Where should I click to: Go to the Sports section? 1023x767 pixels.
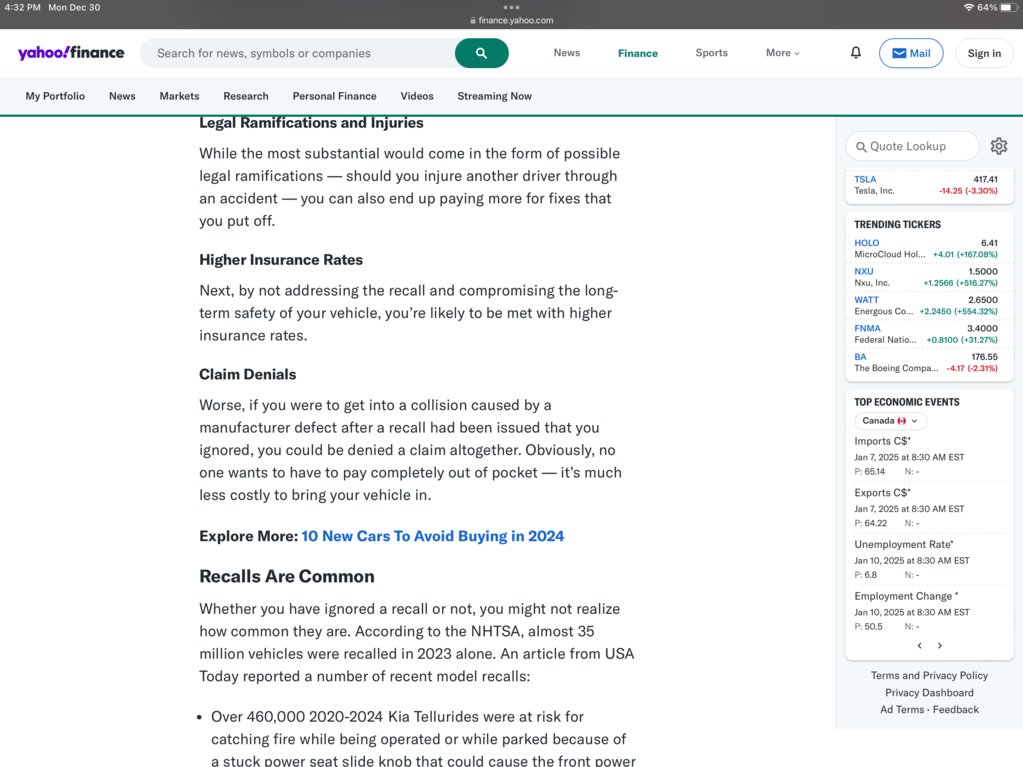pyautogui.click(x=711, y=53)
